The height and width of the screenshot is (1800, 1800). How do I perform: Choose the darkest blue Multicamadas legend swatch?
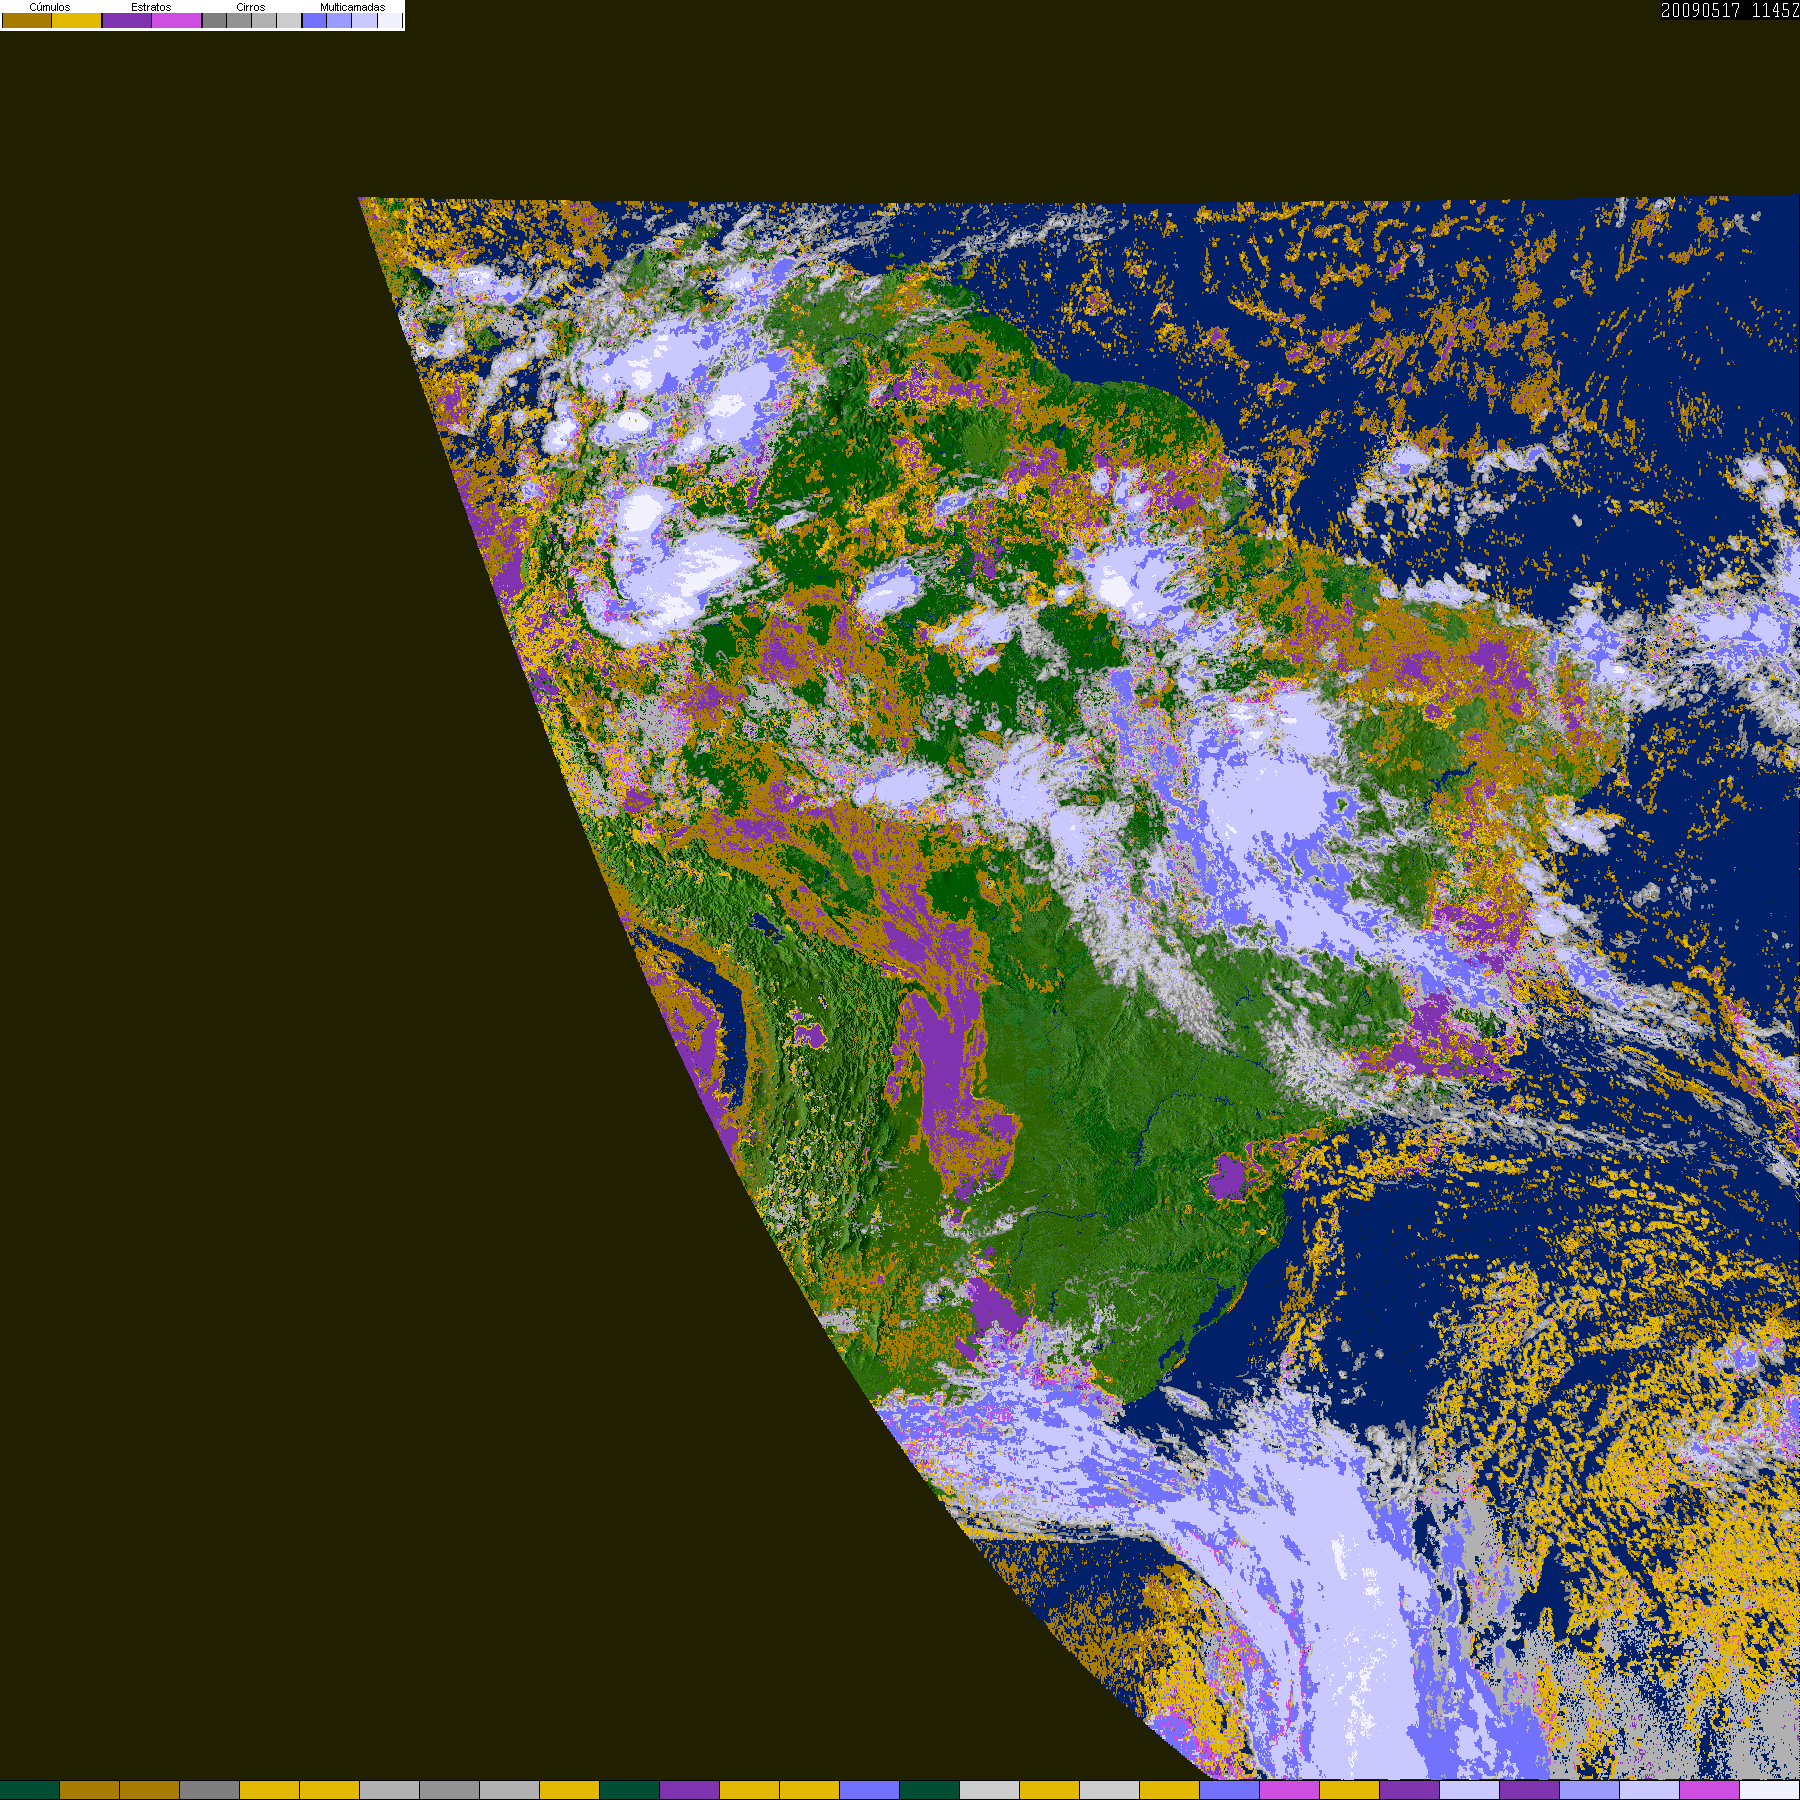[314, 20]
